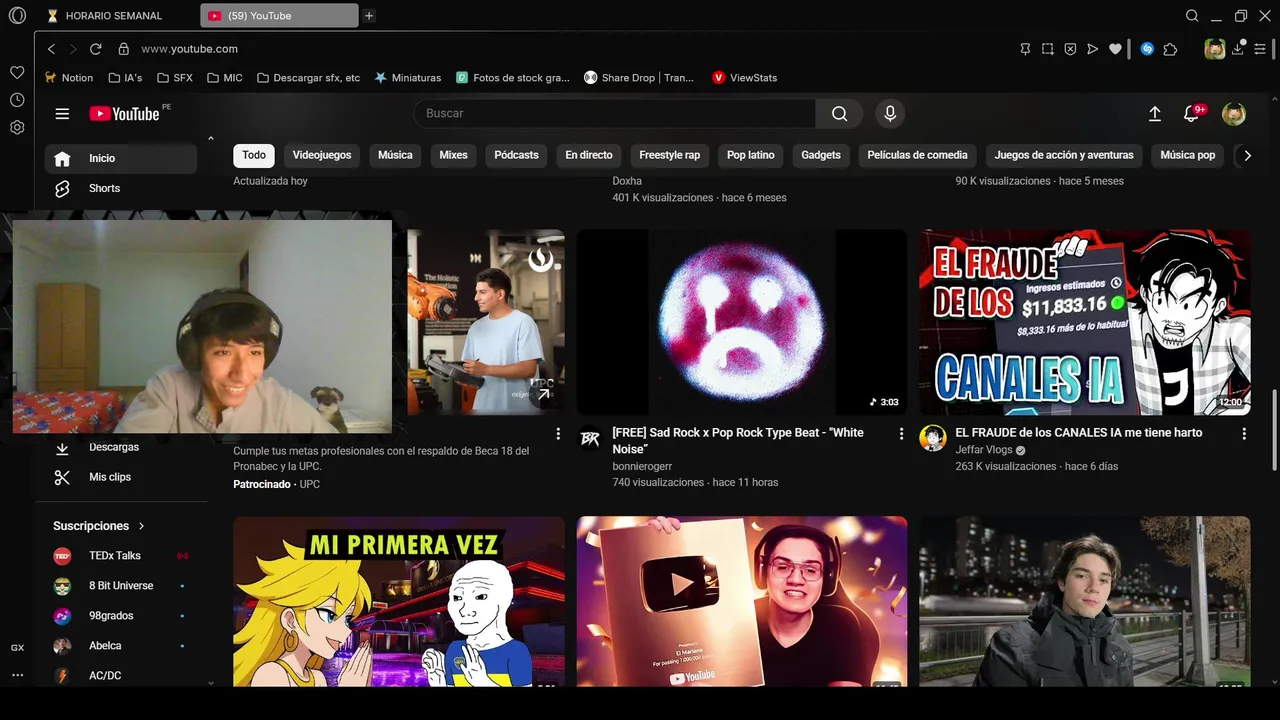Switch to the HORARIO SEMANAL tab
1280x720 pixels.
115,16
